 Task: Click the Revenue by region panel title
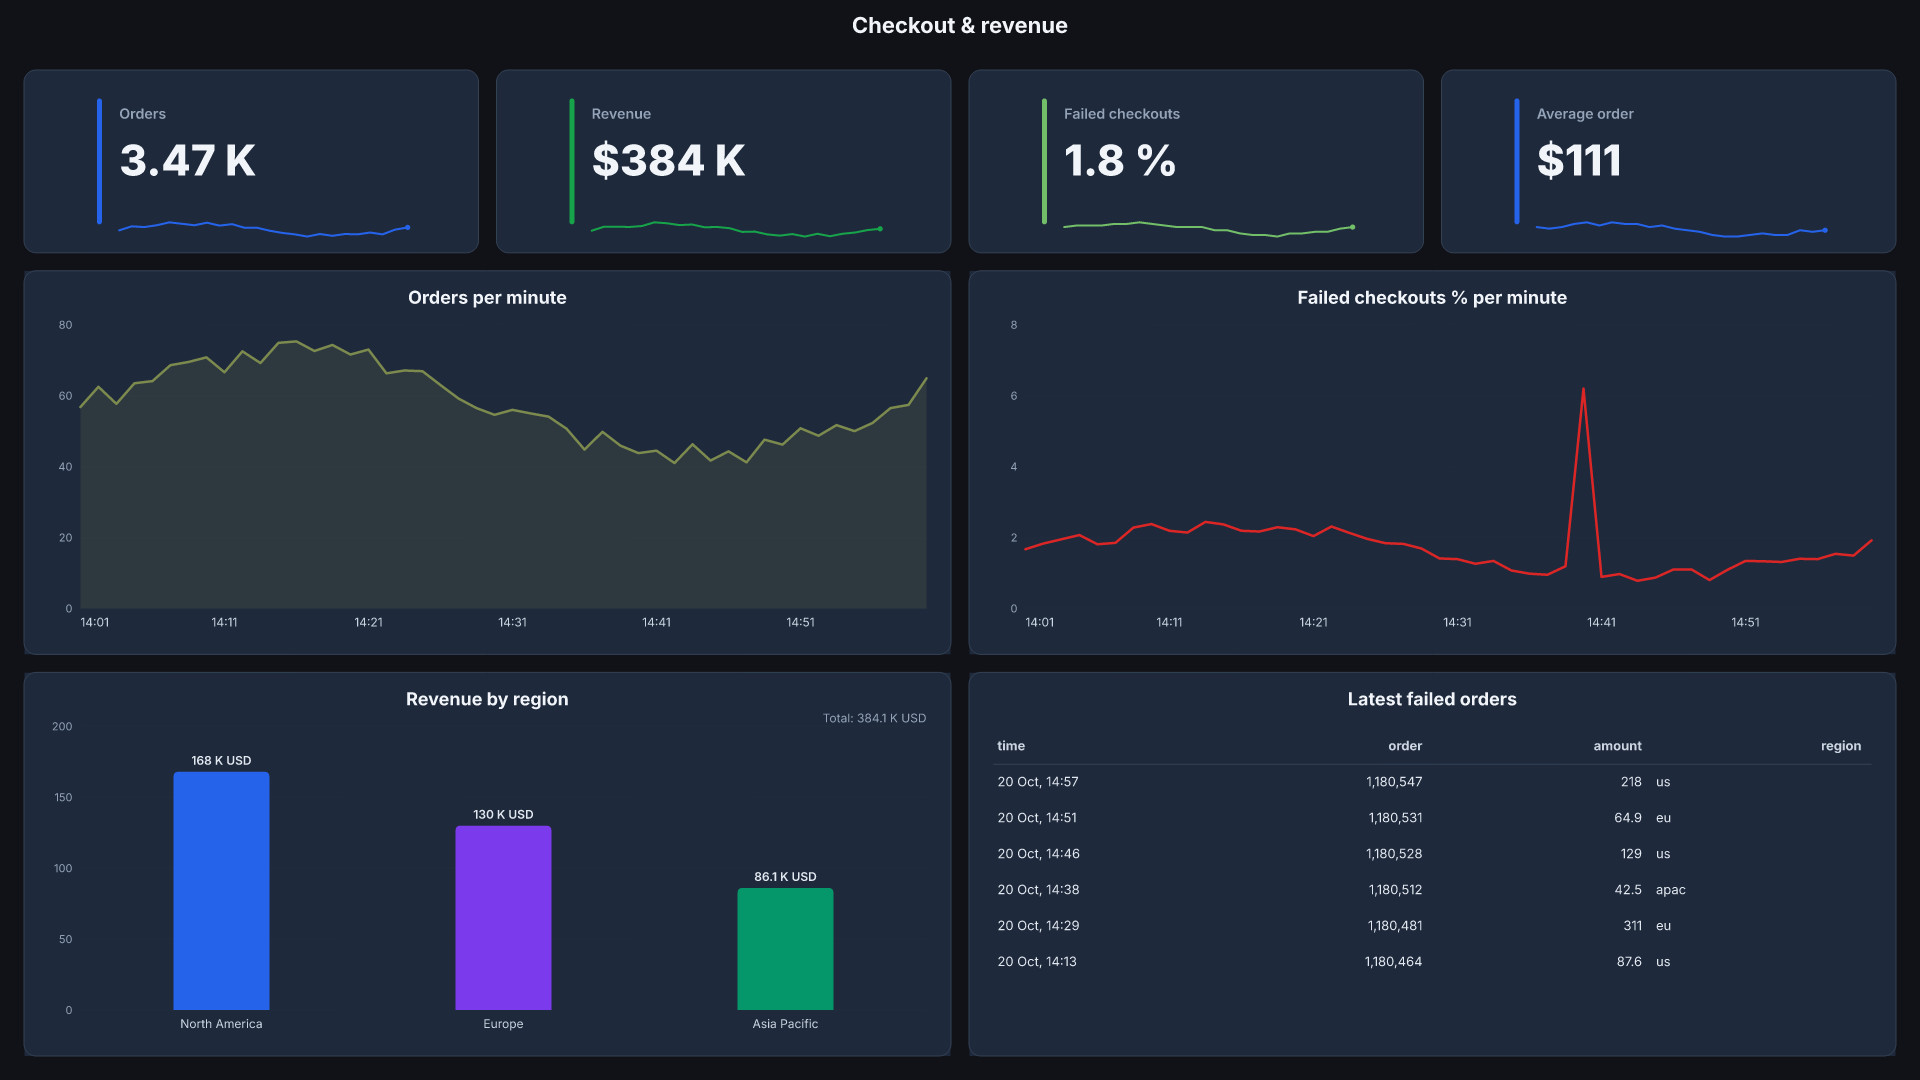(487, 699)
